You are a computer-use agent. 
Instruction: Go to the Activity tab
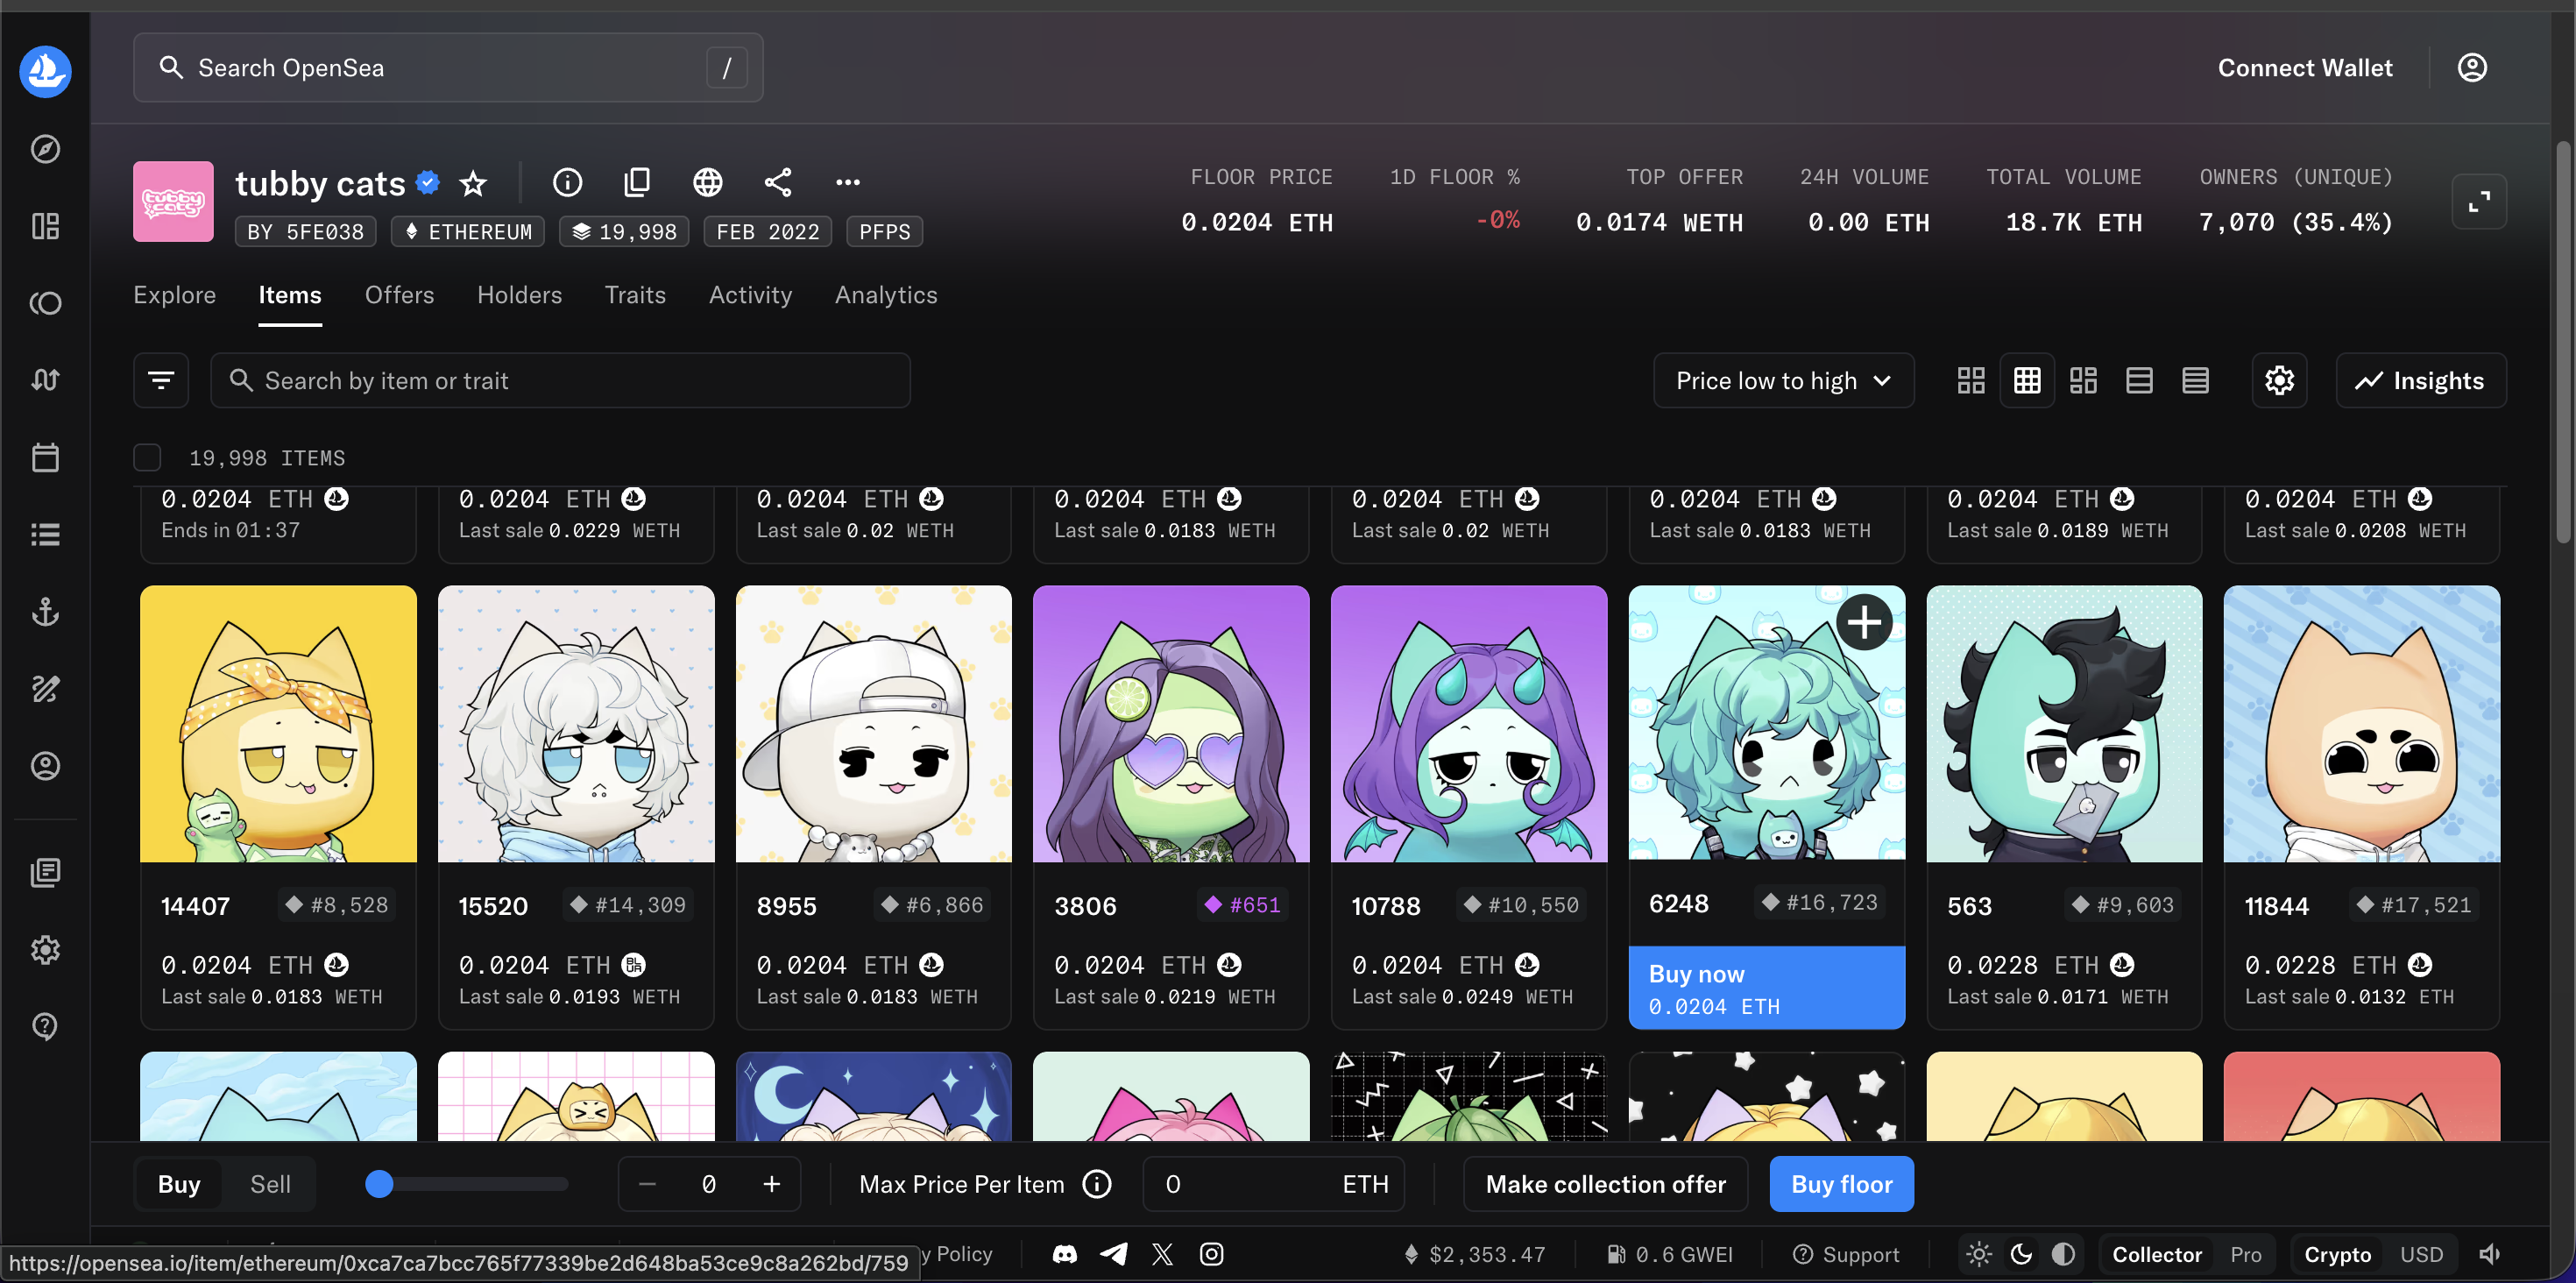pos(750,295)
